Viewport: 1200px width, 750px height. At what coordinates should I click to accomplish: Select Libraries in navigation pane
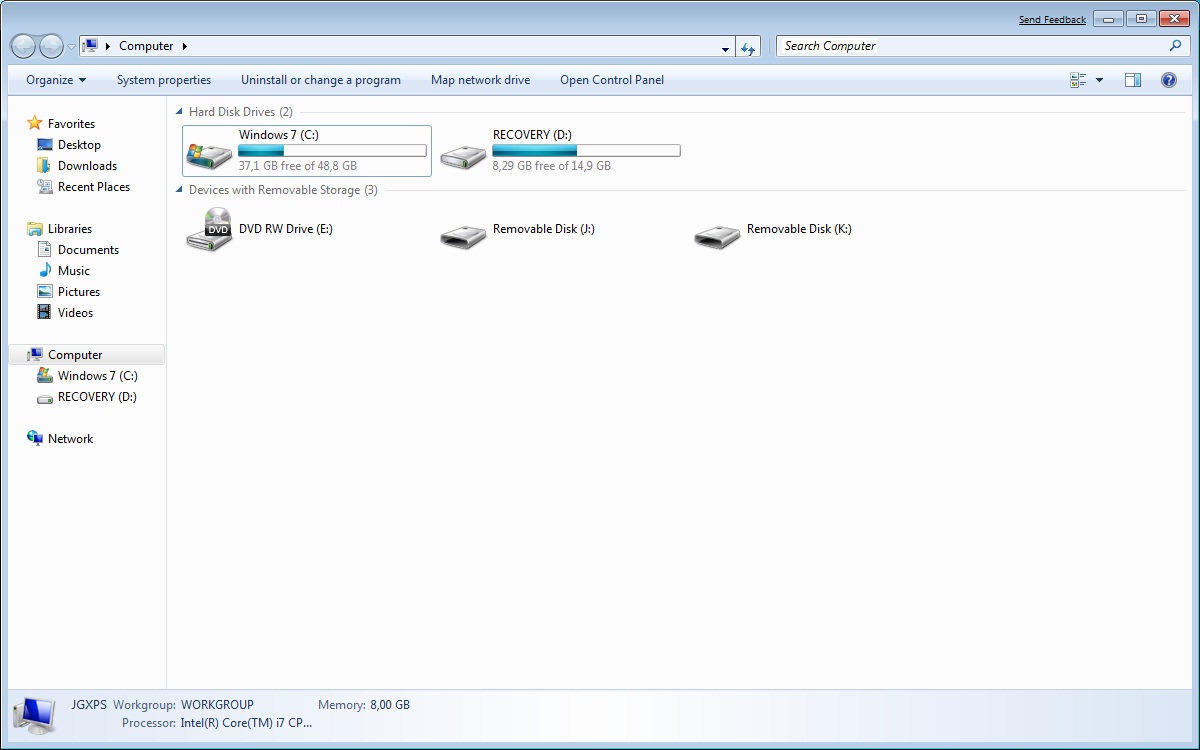[70, 229]
